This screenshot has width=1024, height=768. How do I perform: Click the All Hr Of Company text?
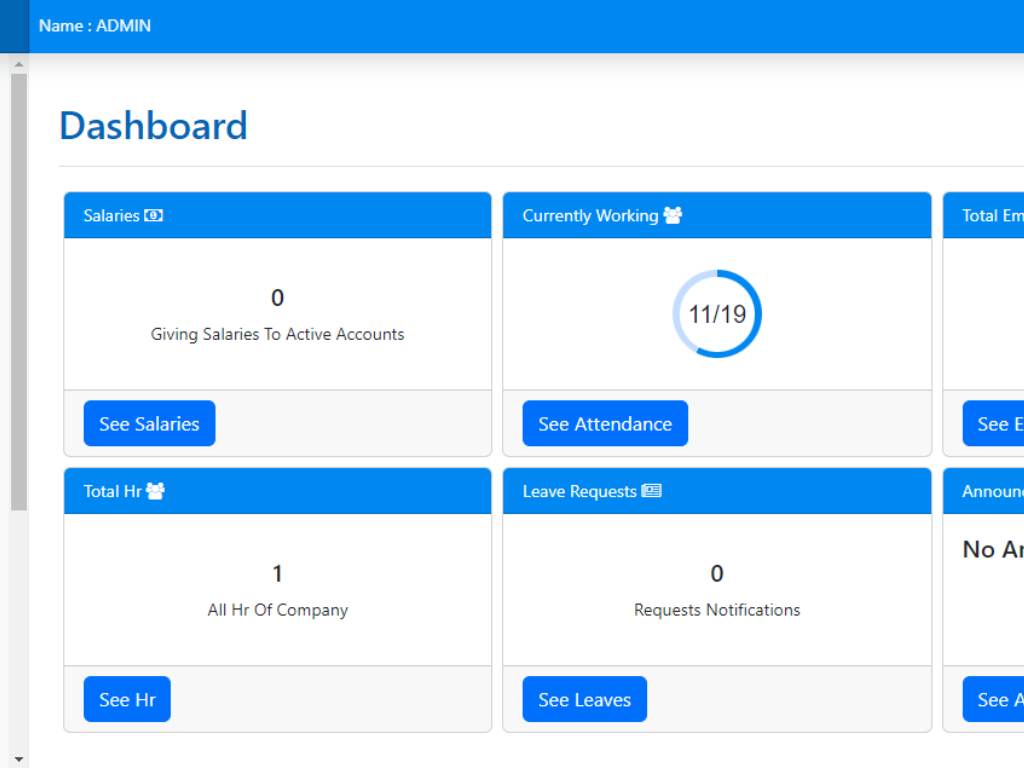[277, 610]
